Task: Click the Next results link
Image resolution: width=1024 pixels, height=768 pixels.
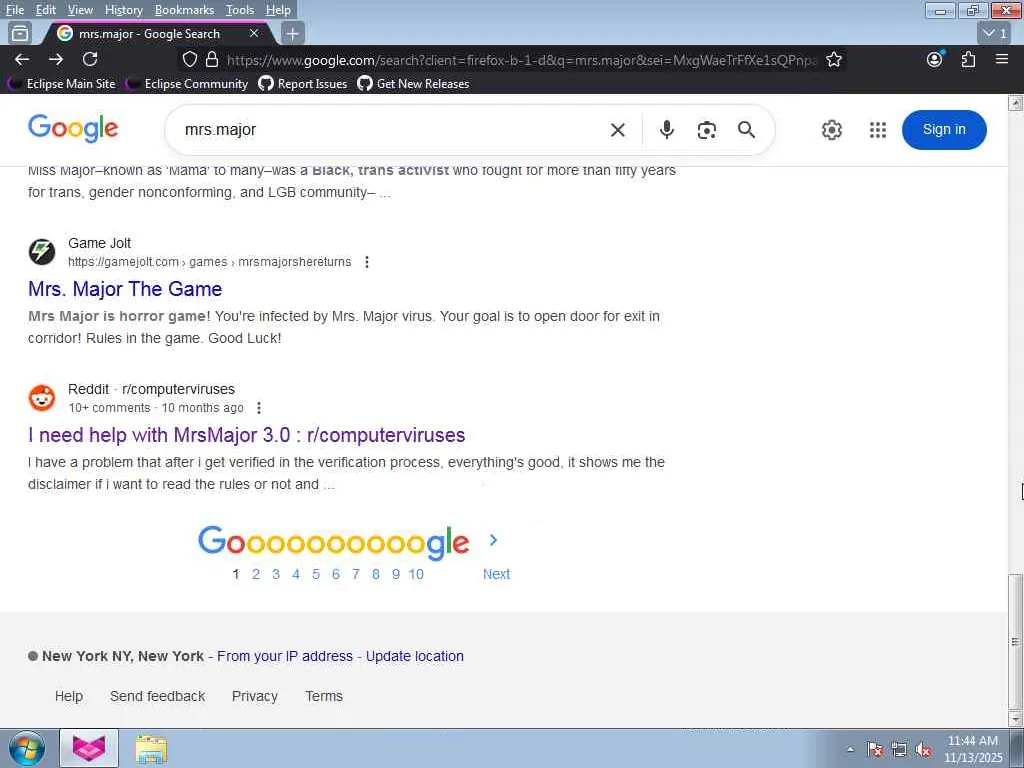Action: click(496, 574)
